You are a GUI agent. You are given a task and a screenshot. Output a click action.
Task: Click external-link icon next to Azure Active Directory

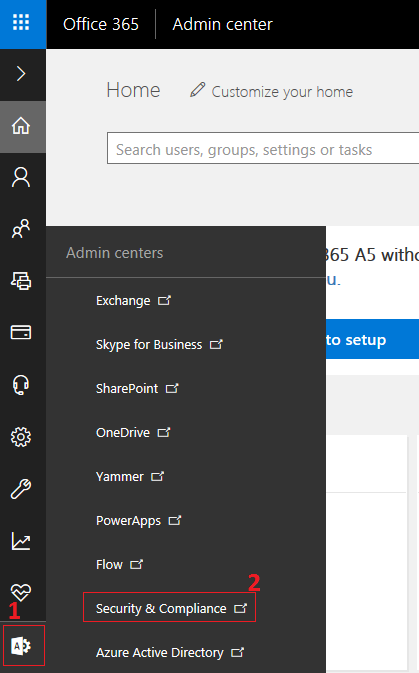point(238,652)
